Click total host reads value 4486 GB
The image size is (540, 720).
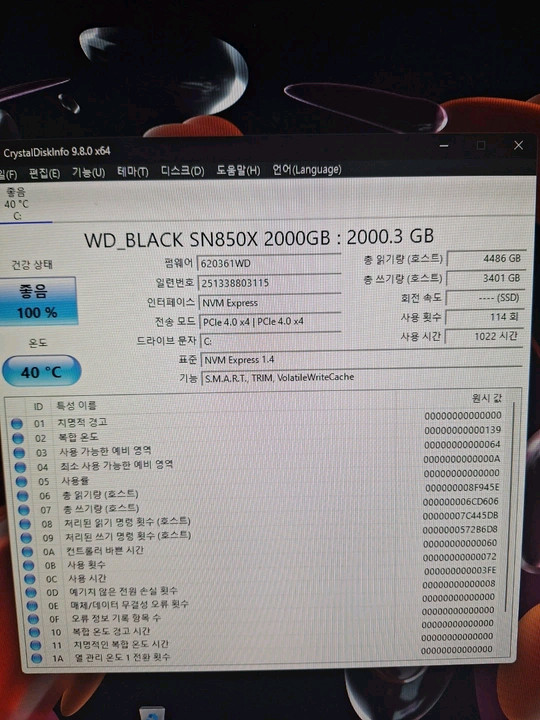486,259
